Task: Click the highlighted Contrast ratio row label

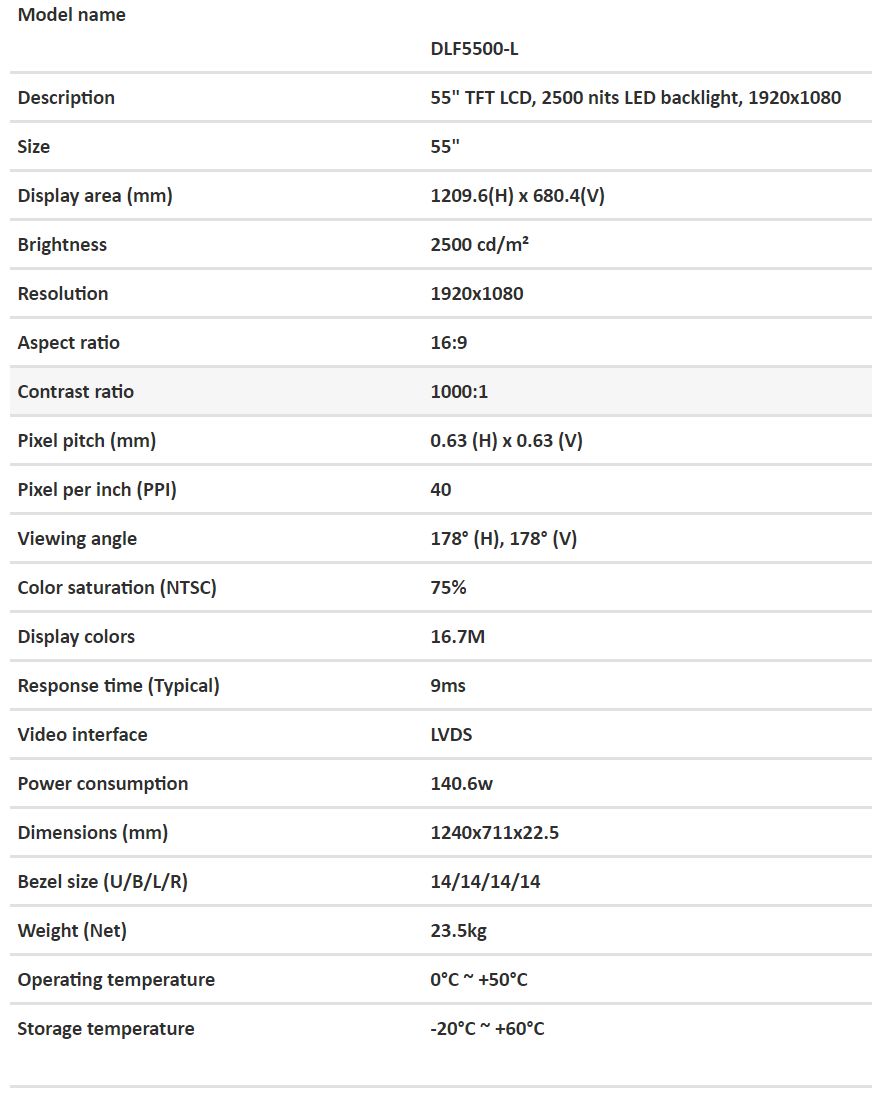Action: (76, 391)
